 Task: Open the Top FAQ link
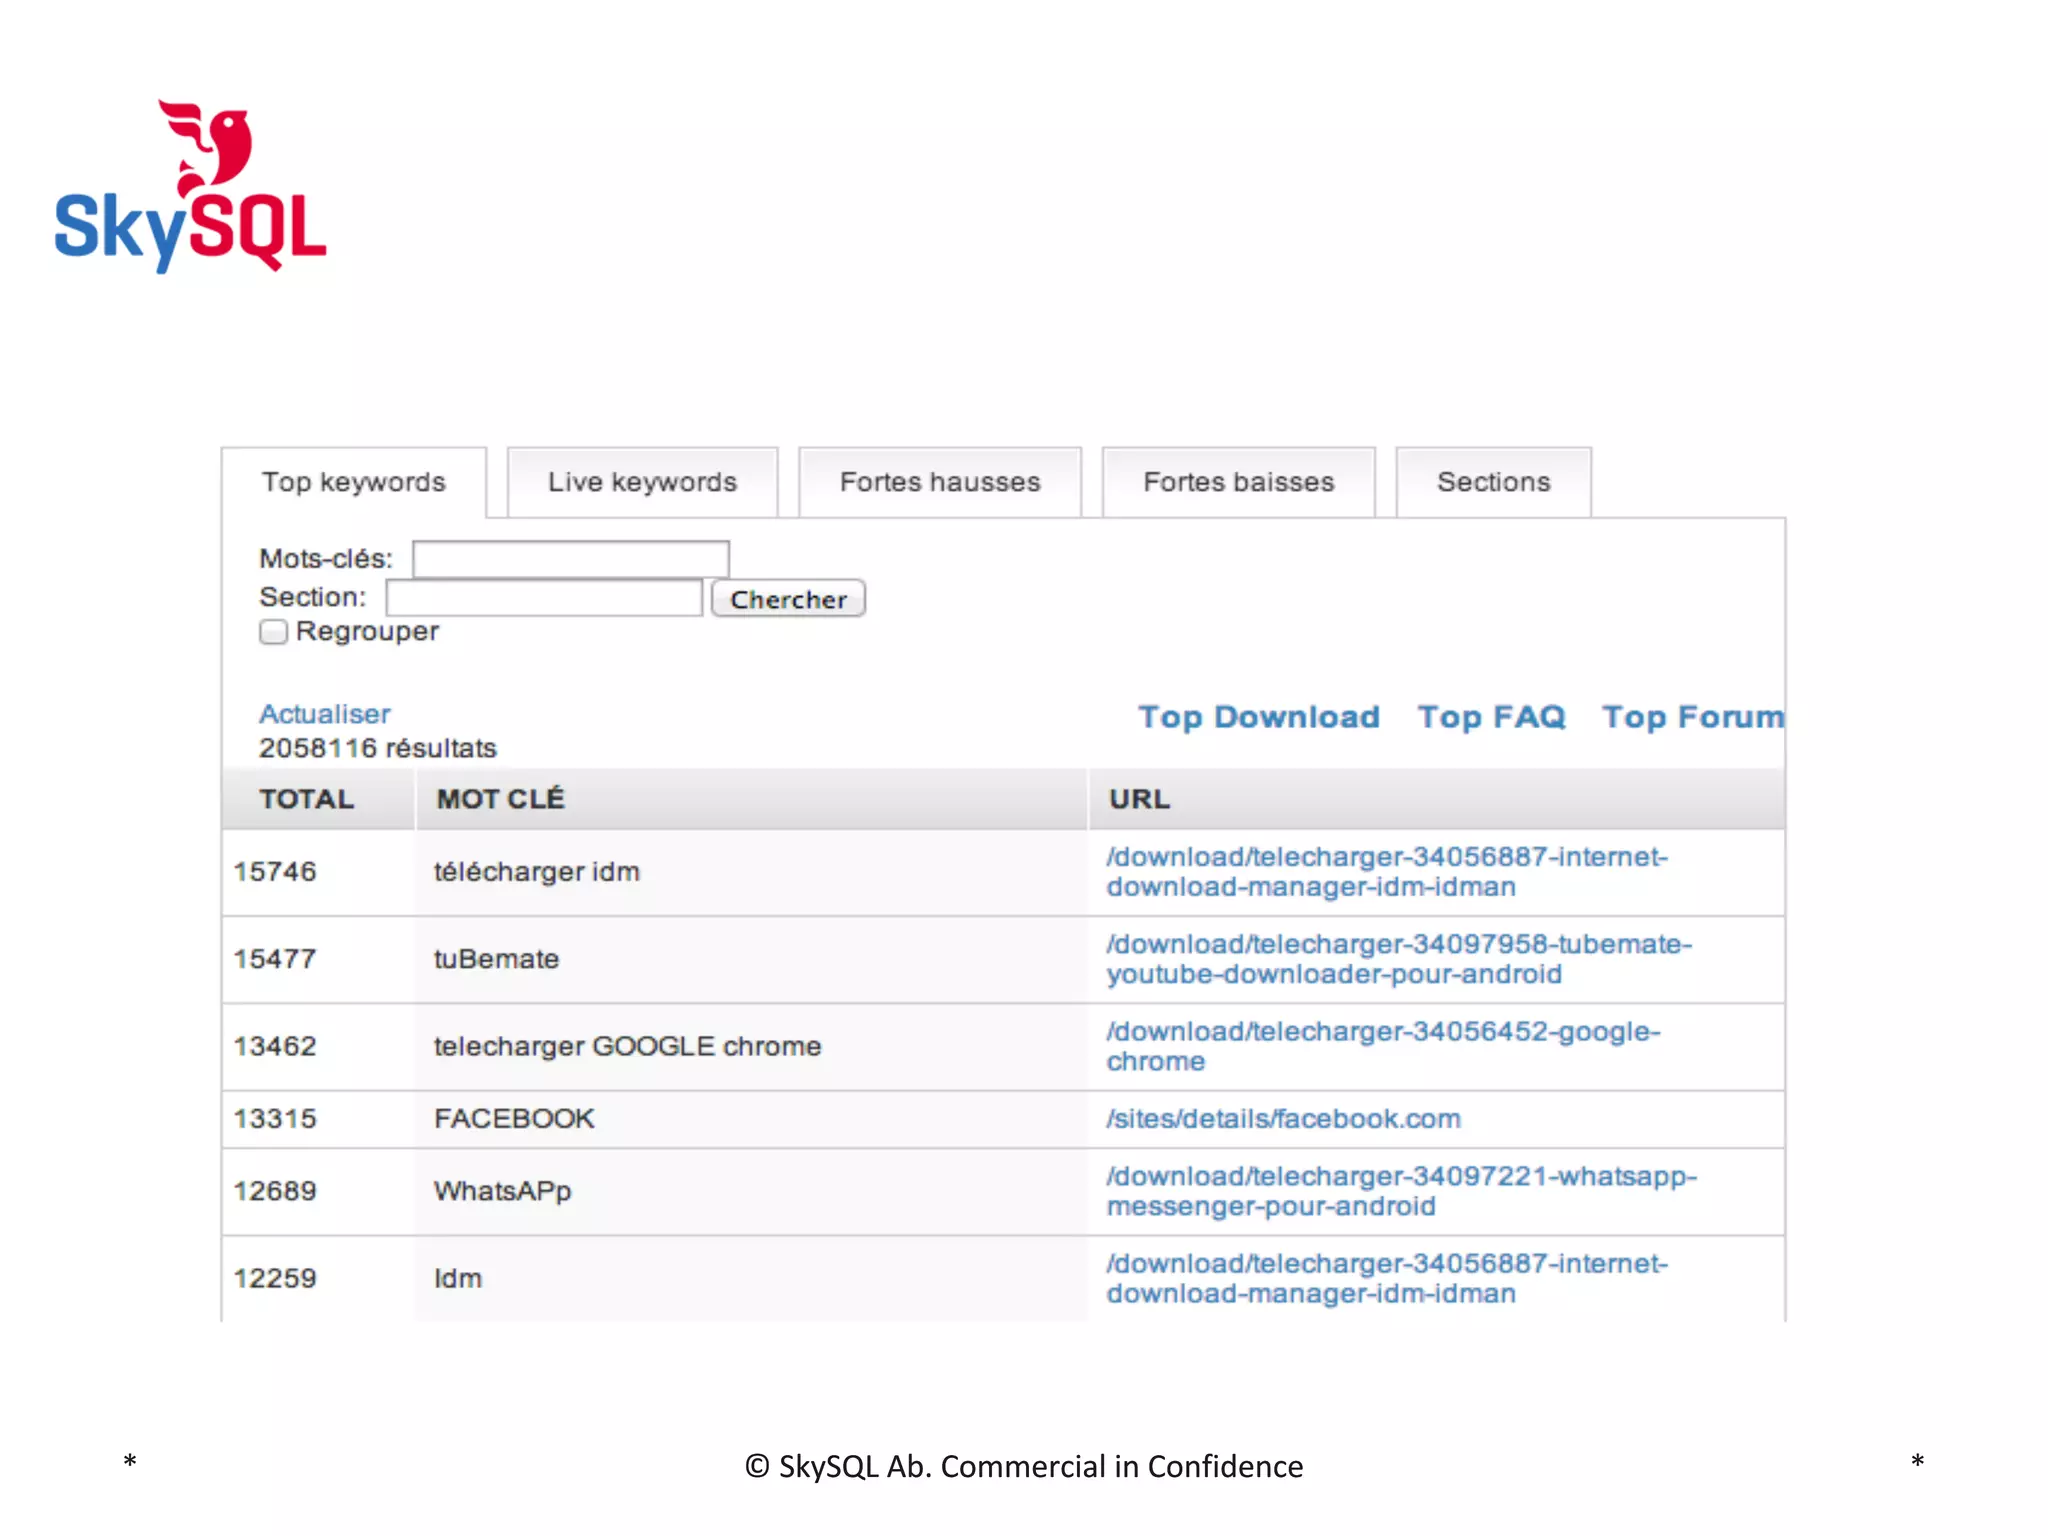[x=1491, y=717]
